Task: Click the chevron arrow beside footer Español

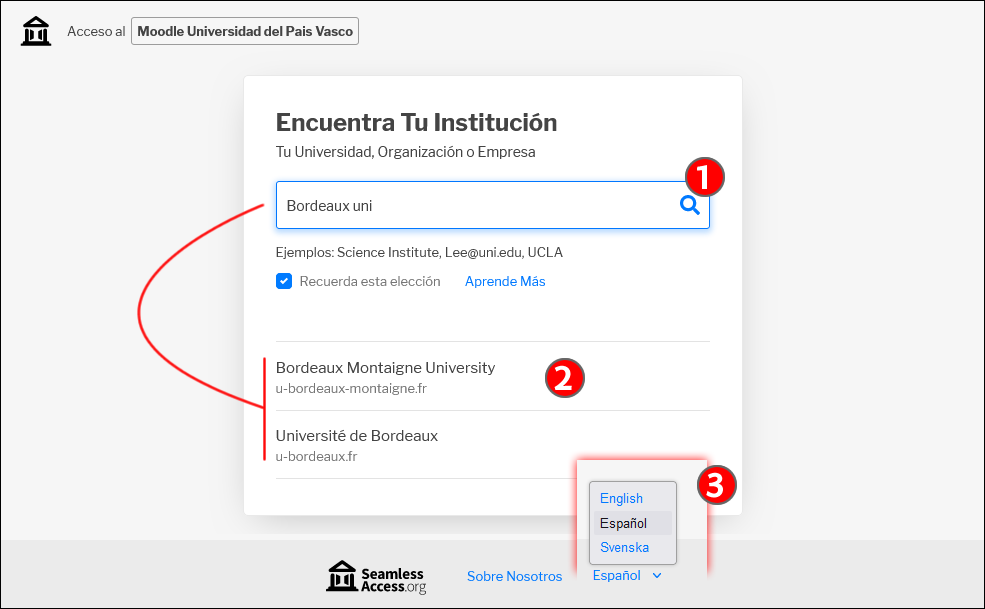Action: tap(657, 576)
